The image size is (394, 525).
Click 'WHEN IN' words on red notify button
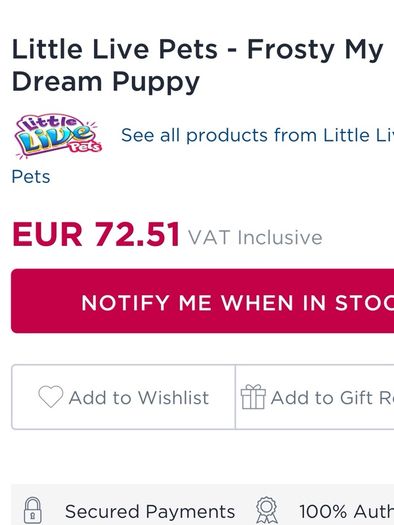pos(273,303)
